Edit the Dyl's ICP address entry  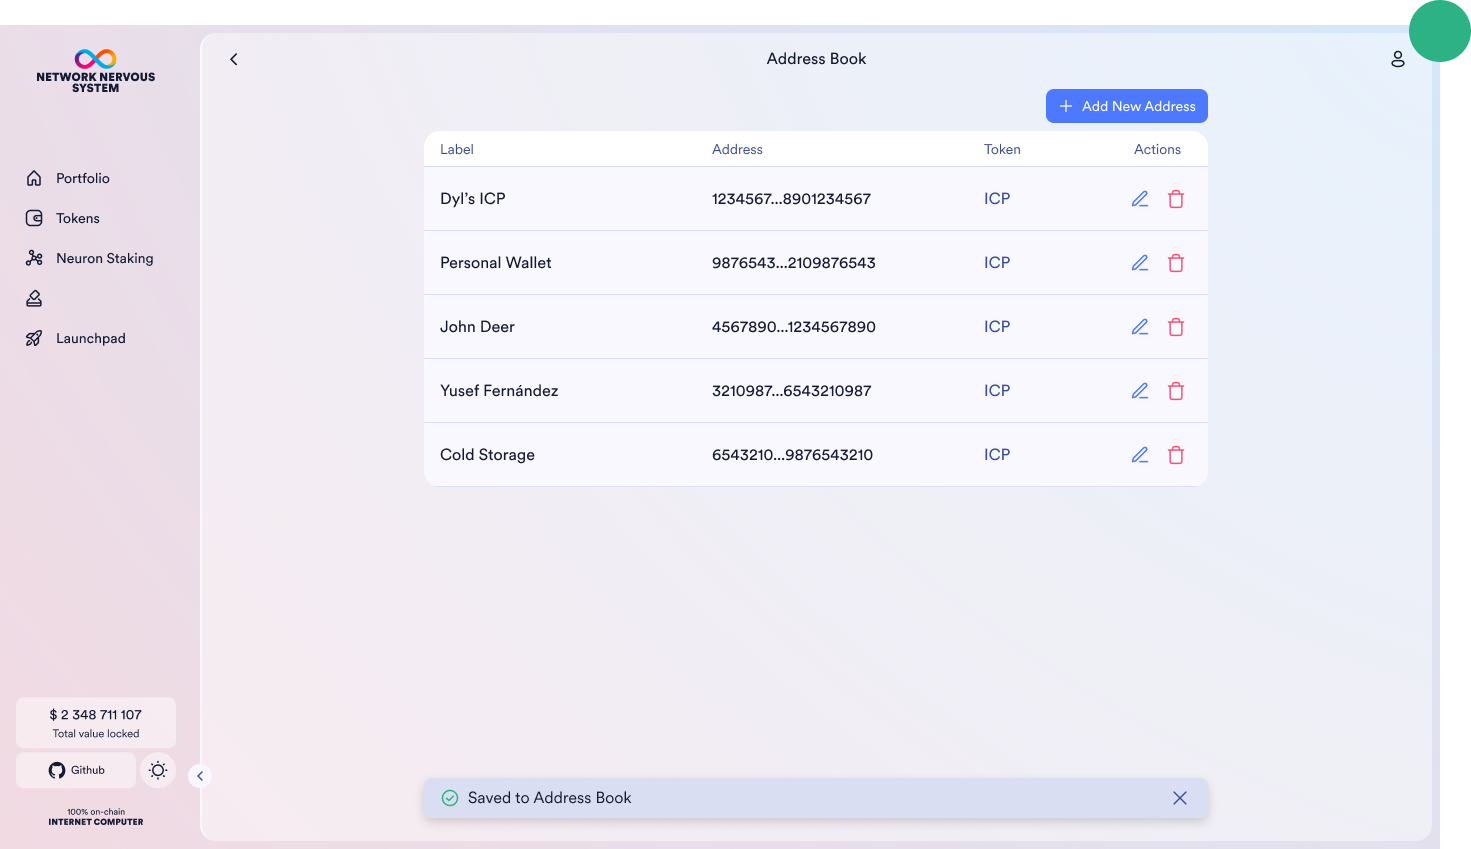tap(1139, 199)
